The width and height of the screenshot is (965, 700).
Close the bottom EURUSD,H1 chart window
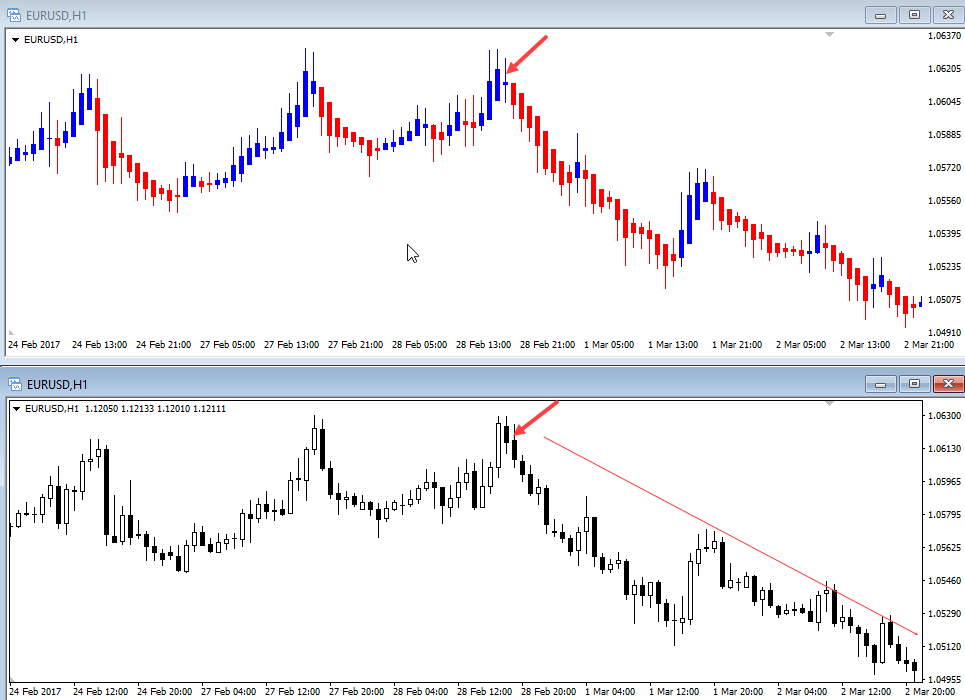tap(947, 383)
